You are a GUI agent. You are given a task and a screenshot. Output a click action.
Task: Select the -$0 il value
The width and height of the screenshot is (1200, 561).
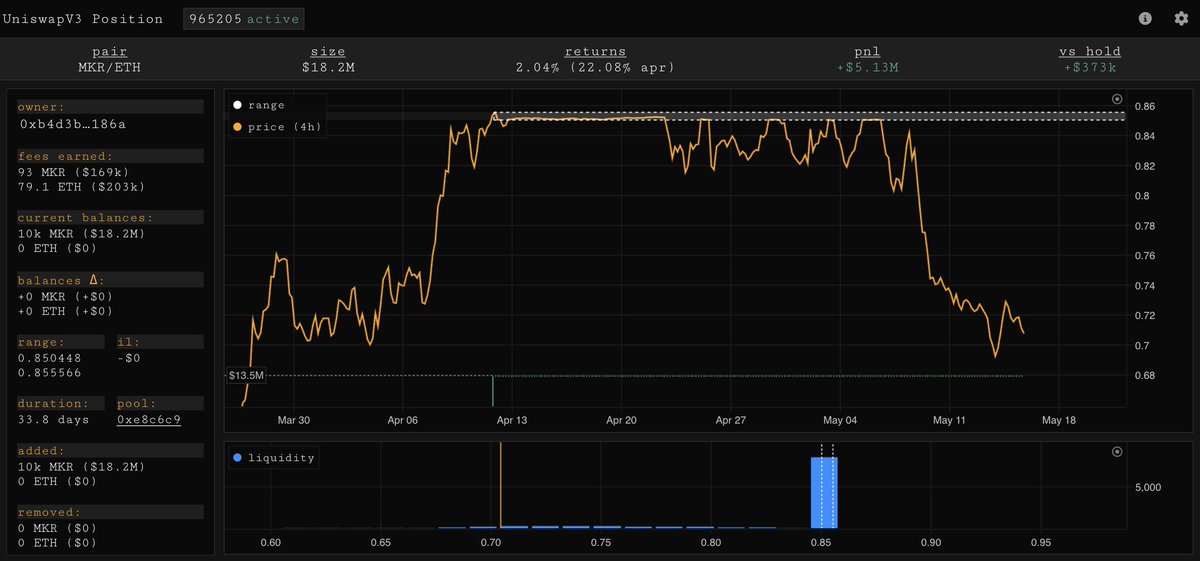130,357
